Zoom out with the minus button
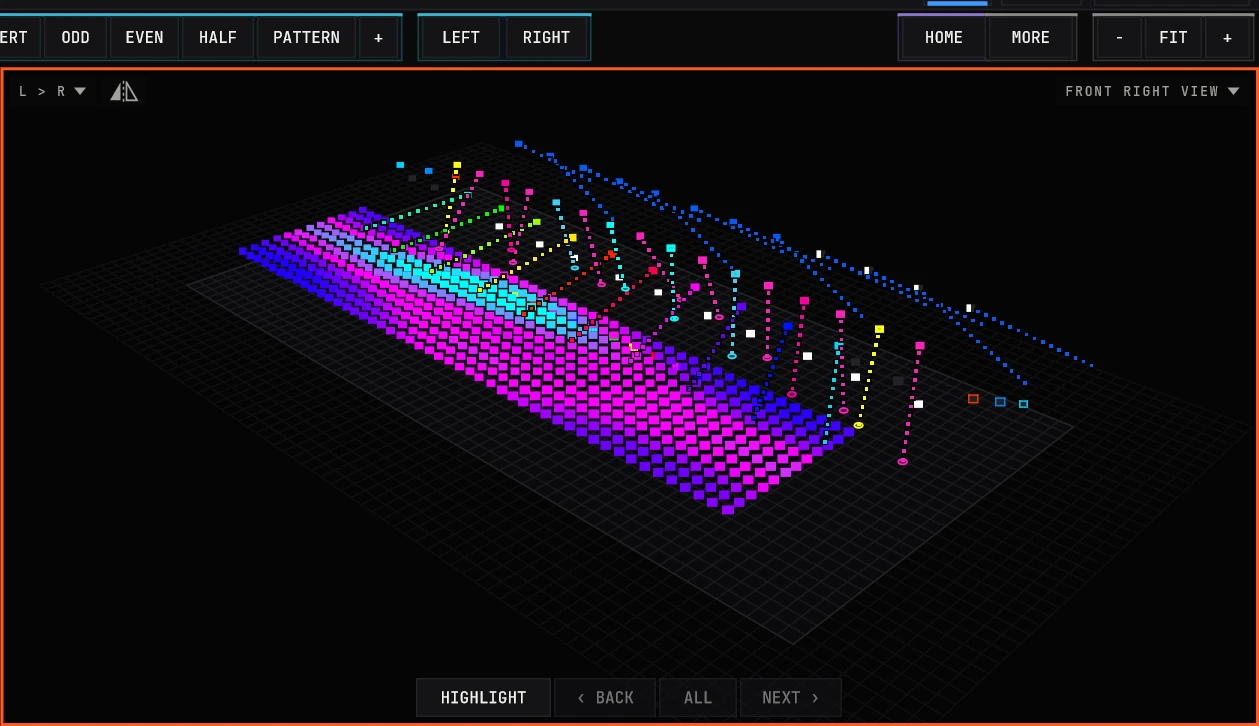 click(1119, 38)
